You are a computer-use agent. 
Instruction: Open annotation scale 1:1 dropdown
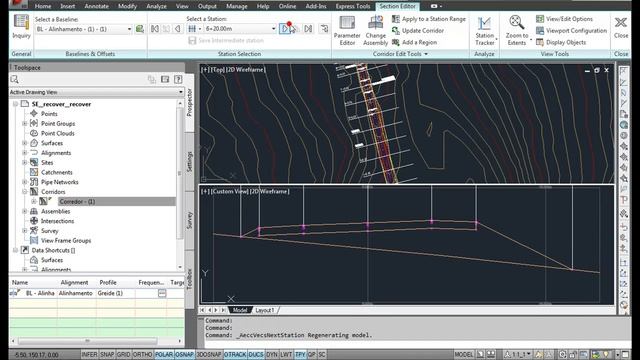(518, 354)
